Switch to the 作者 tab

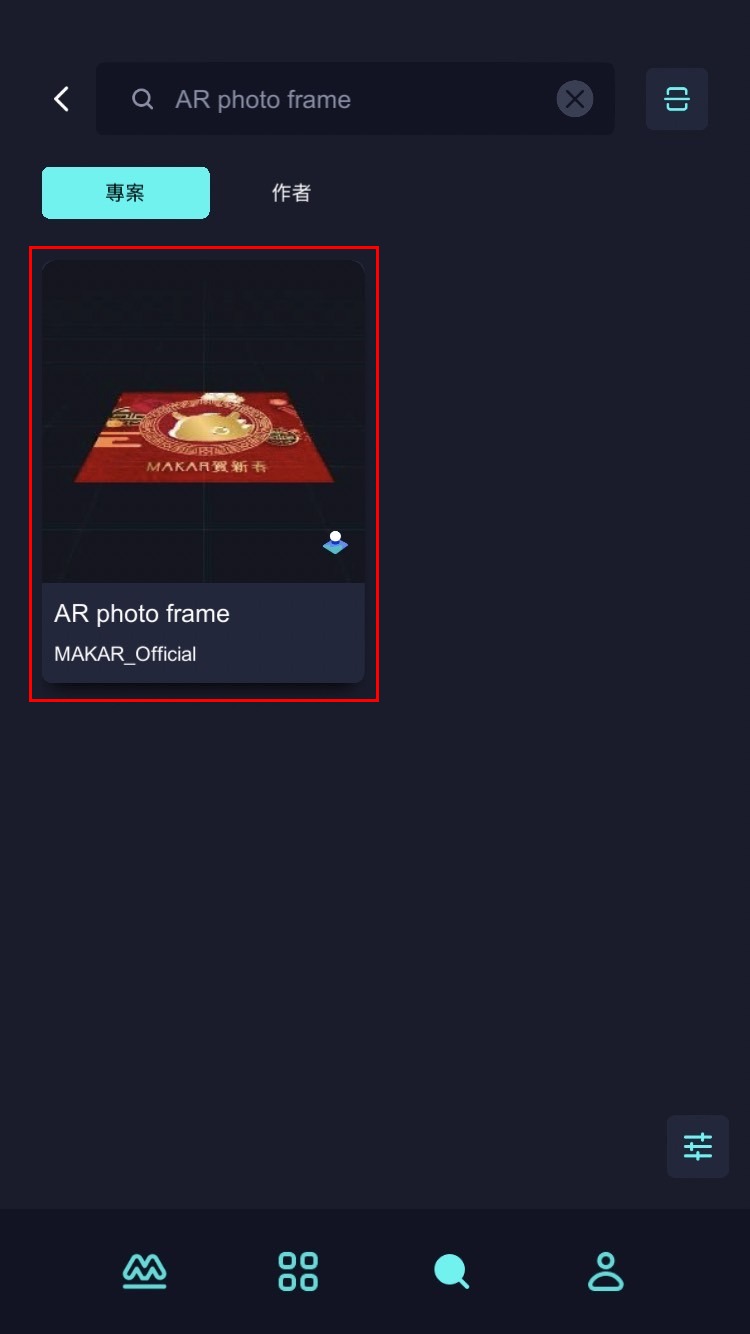coord(291,193)
